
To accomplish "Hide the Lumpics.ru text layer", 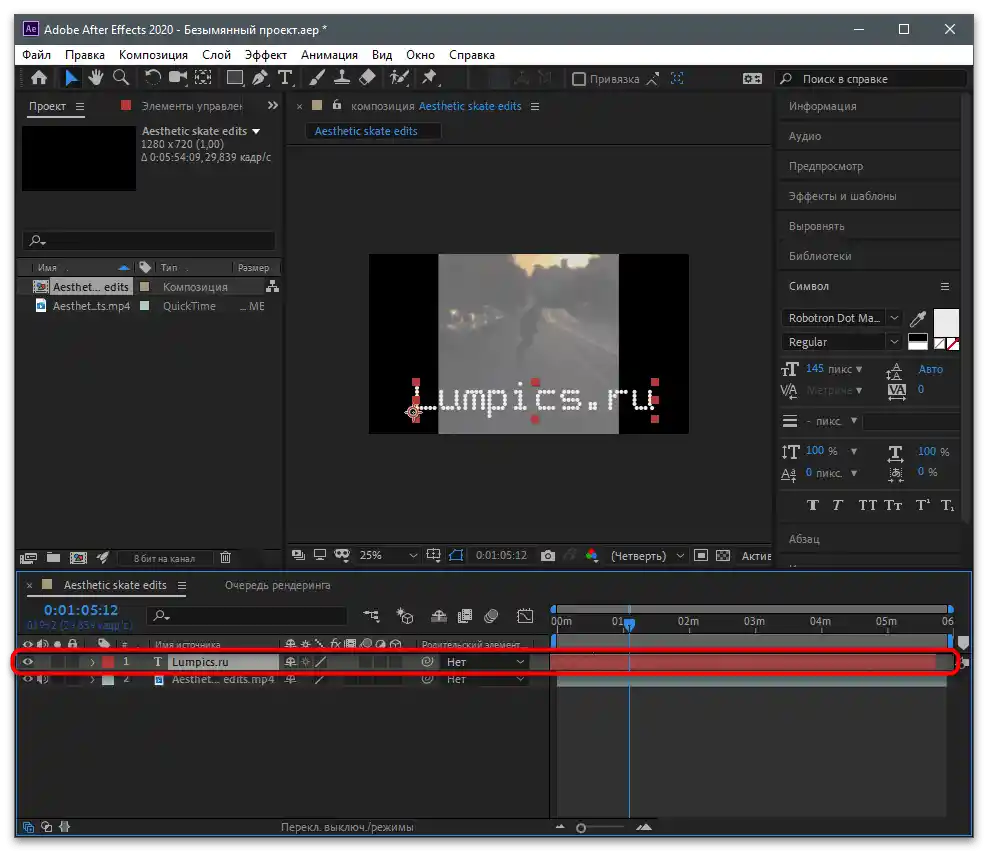I will pyautogui.click(x=28, y=662).
